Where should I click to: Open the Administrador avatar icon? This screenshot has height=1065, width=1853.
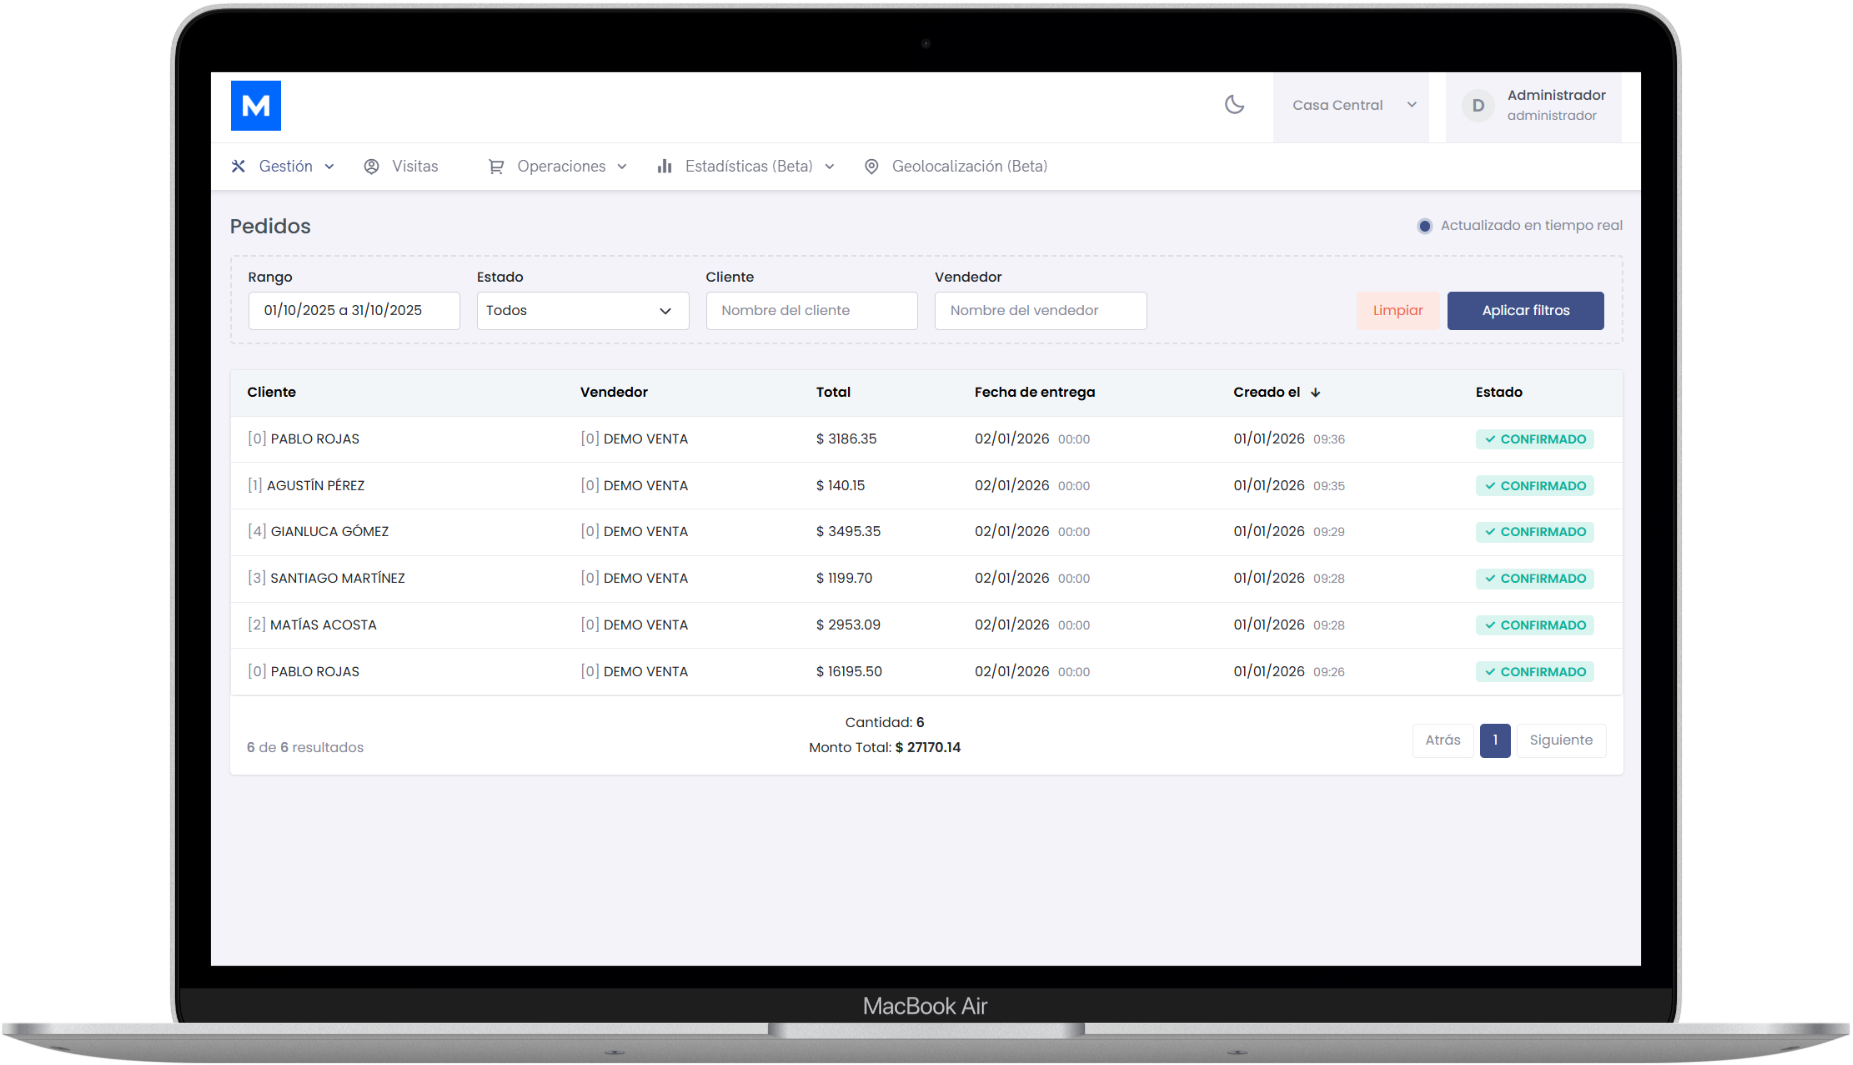pos(1477,105)
